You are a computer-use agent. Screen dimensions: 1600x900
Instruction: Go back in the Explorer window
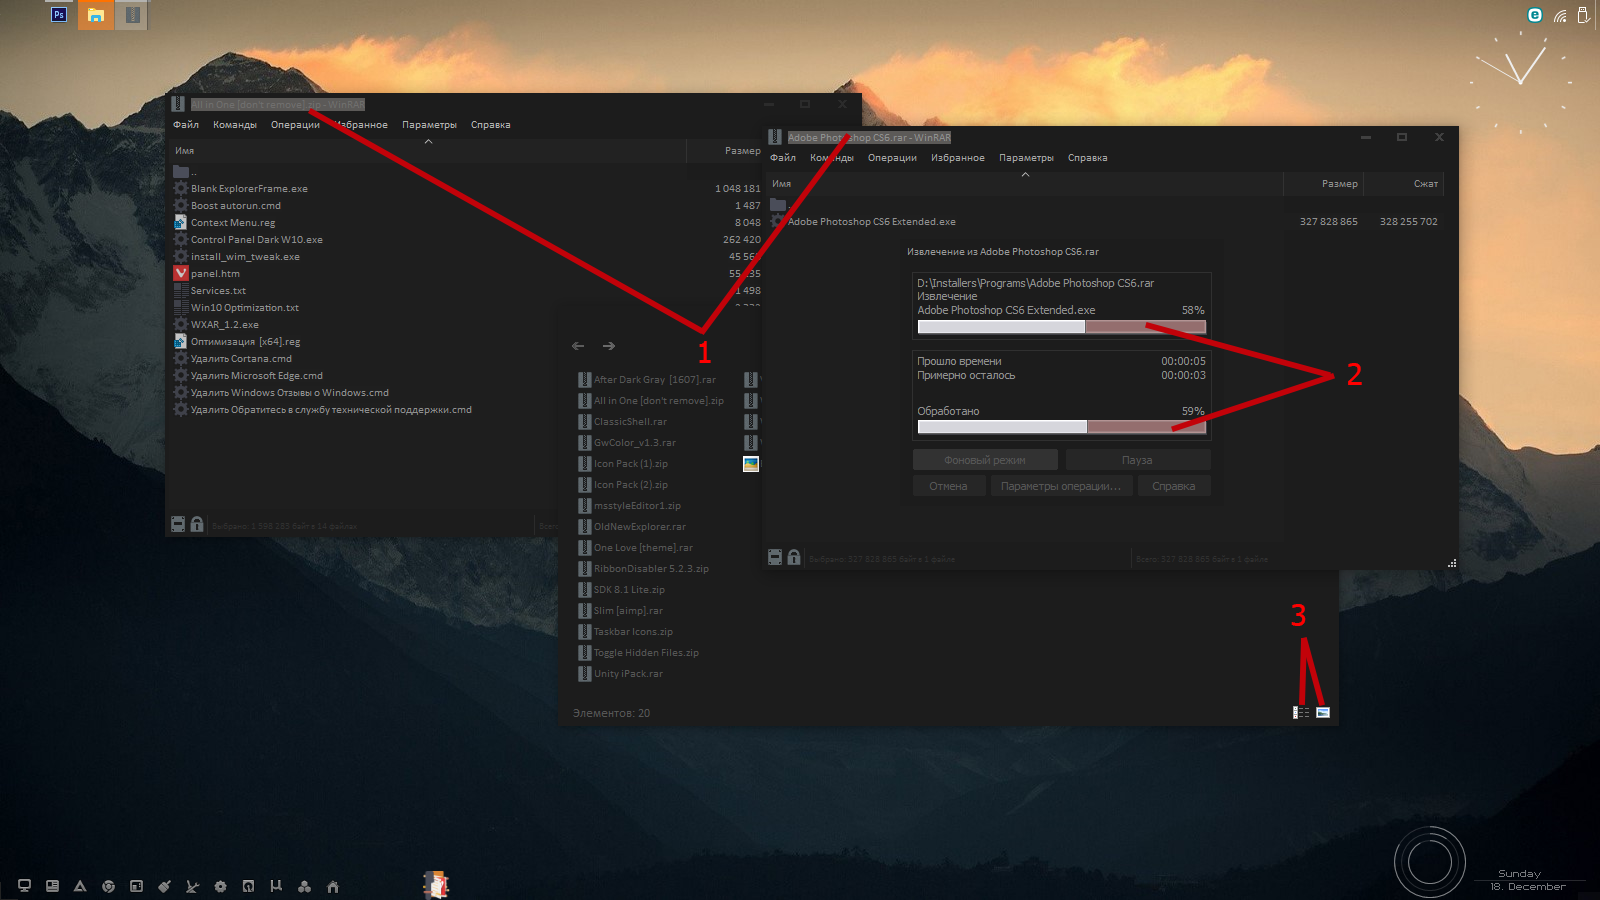tap(578, 346)
